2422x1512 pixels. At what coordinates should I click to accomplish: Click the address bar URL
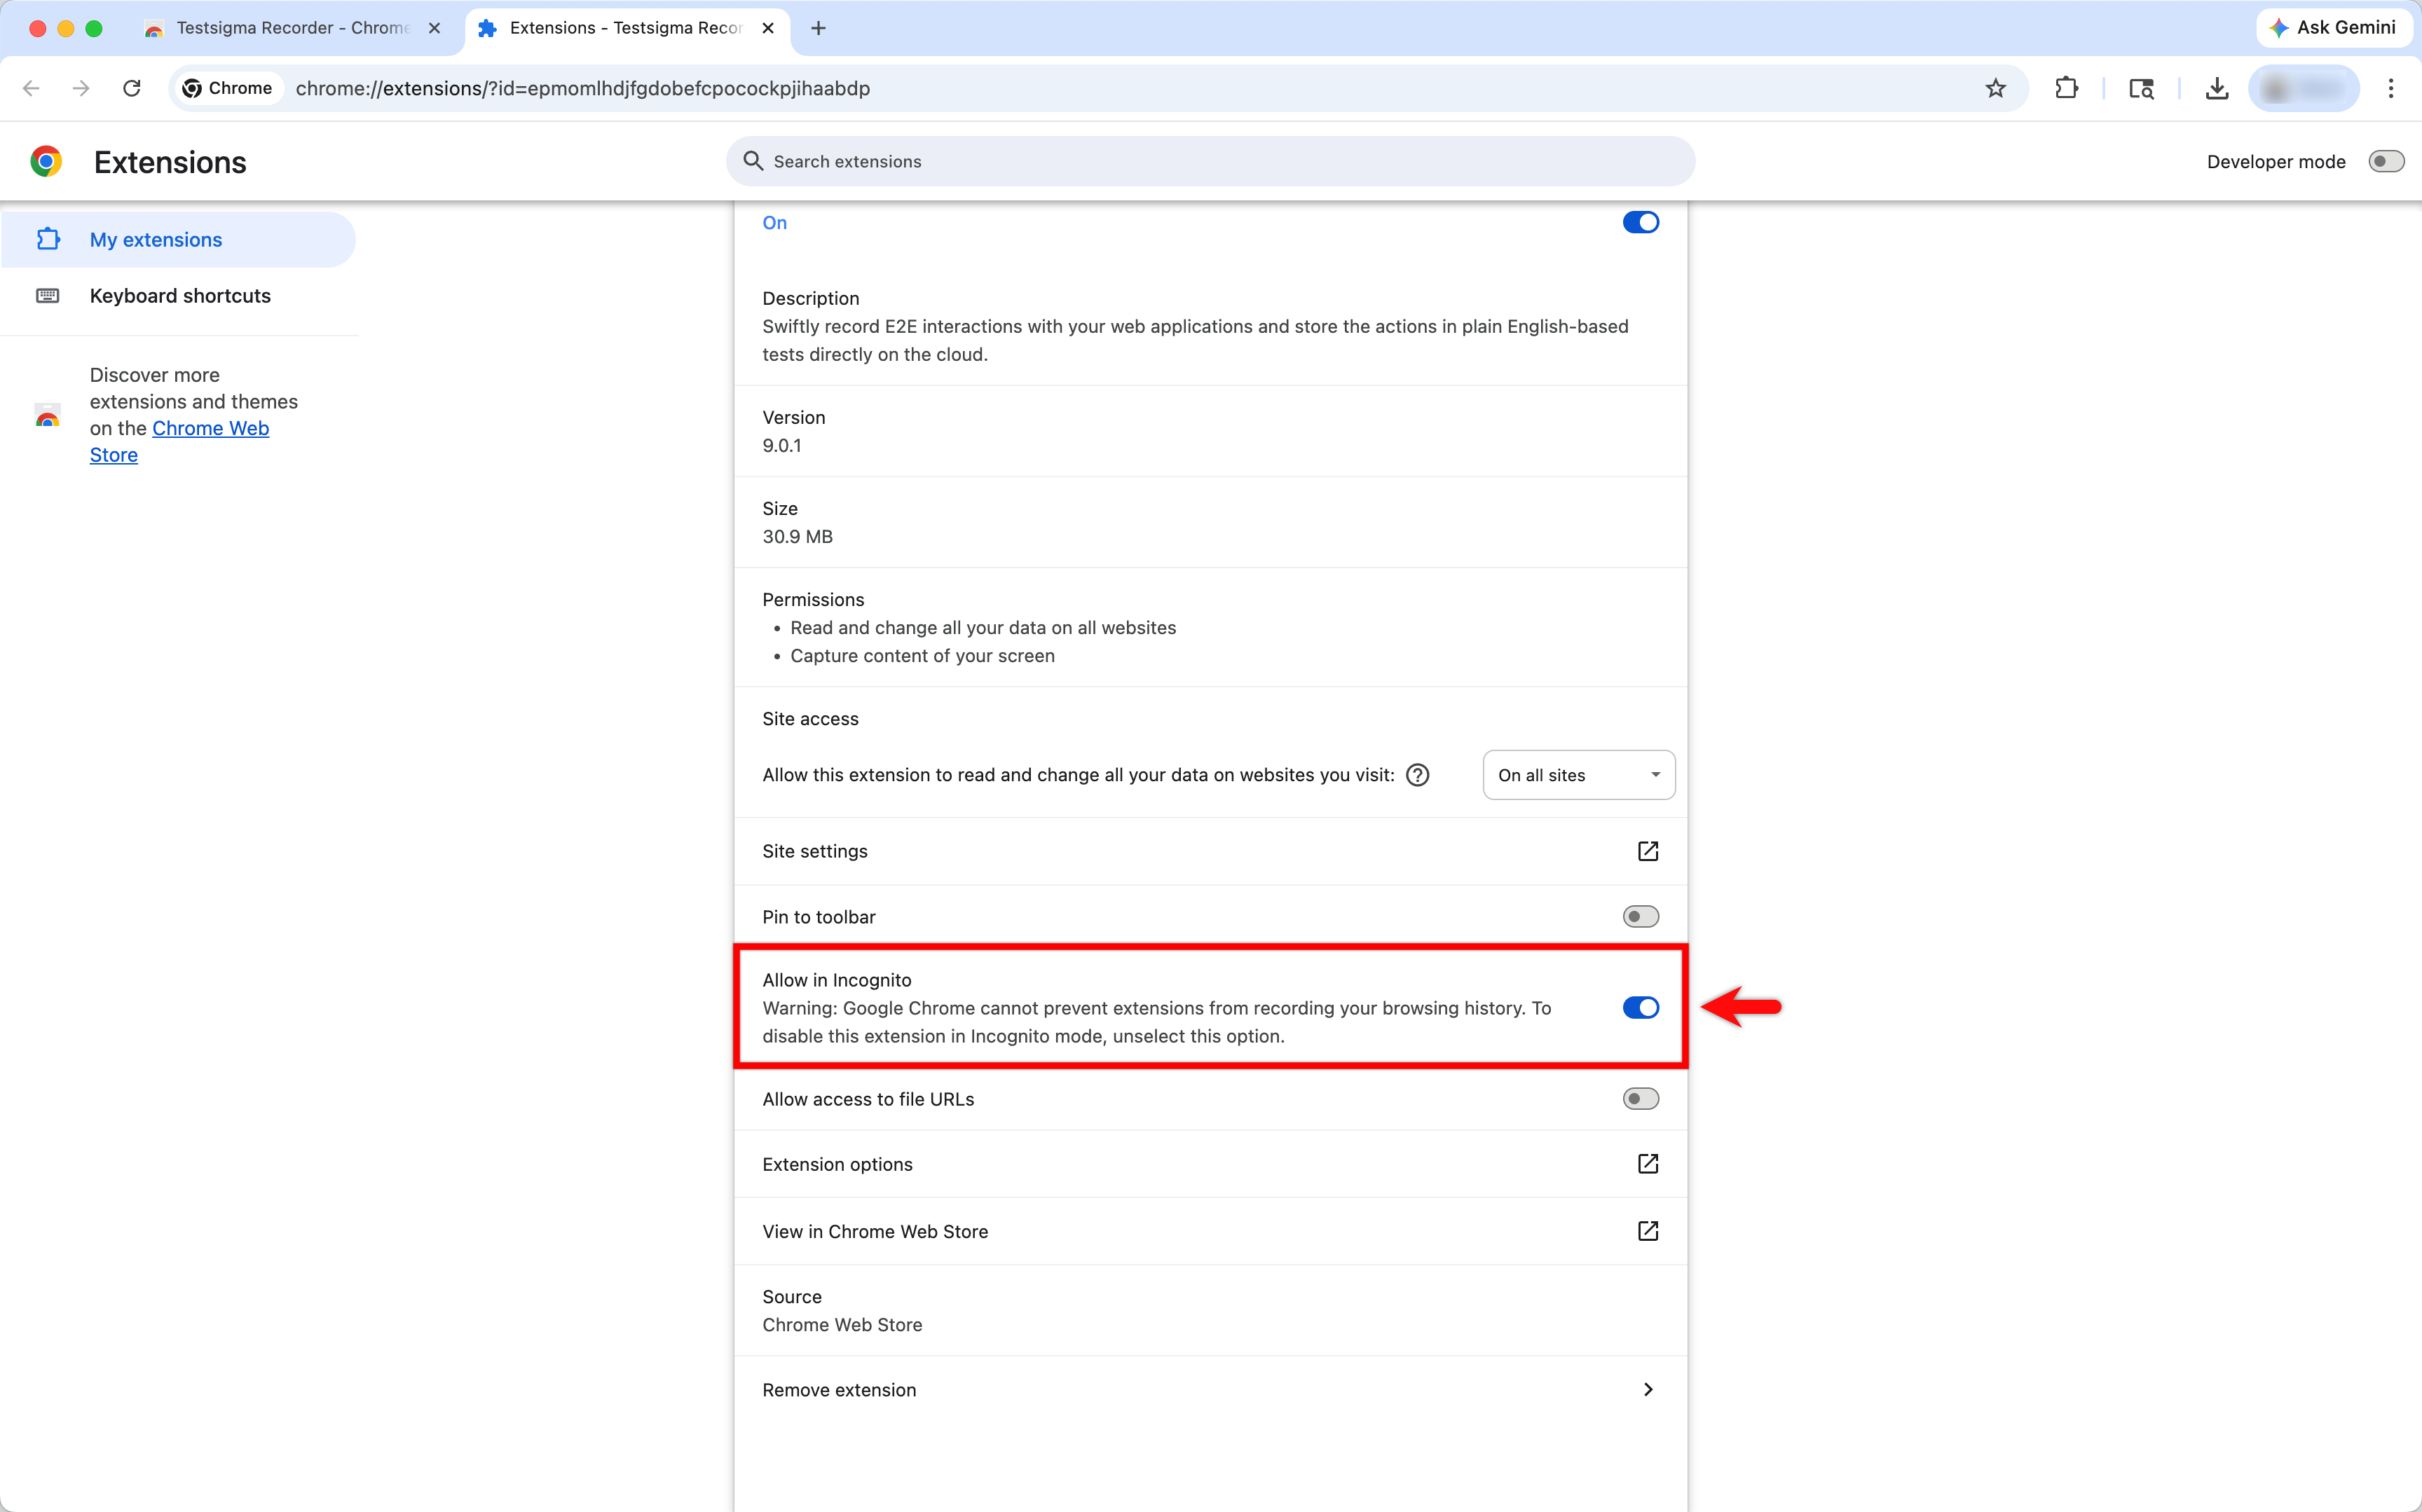click(582, 88)
